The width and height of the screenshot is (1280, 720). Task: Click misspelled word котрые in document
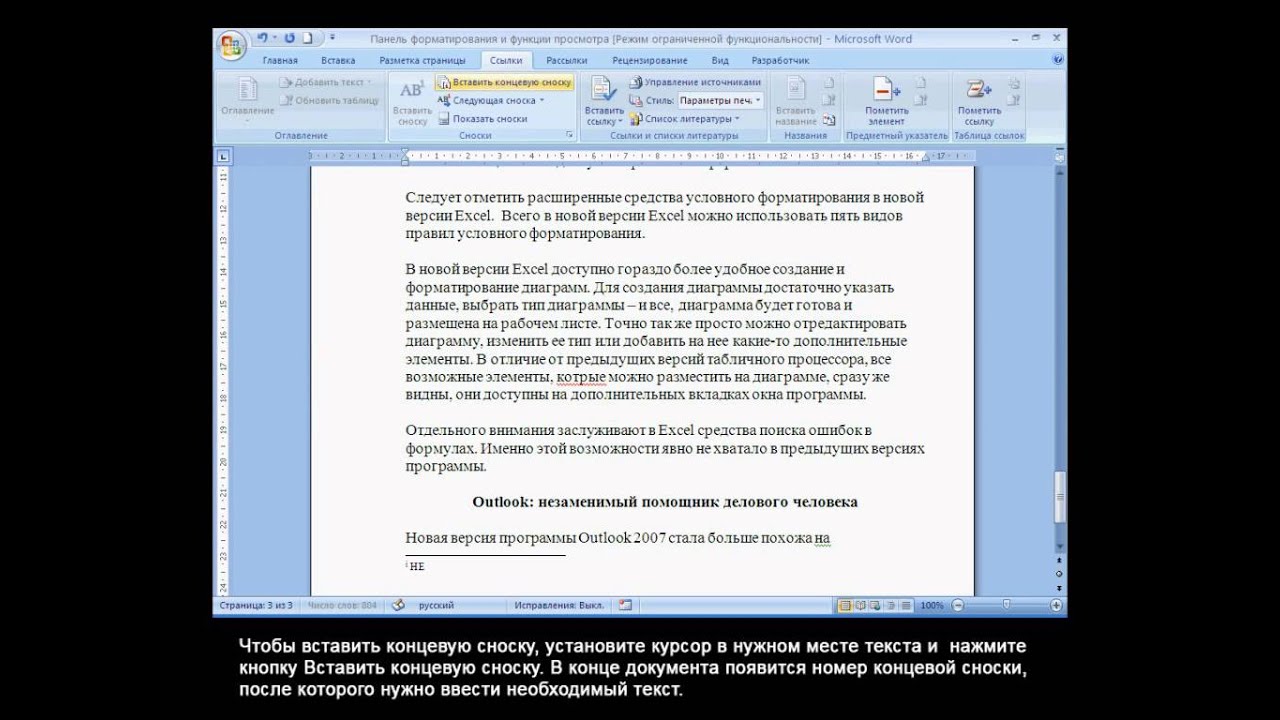click(x=582, y=377)
